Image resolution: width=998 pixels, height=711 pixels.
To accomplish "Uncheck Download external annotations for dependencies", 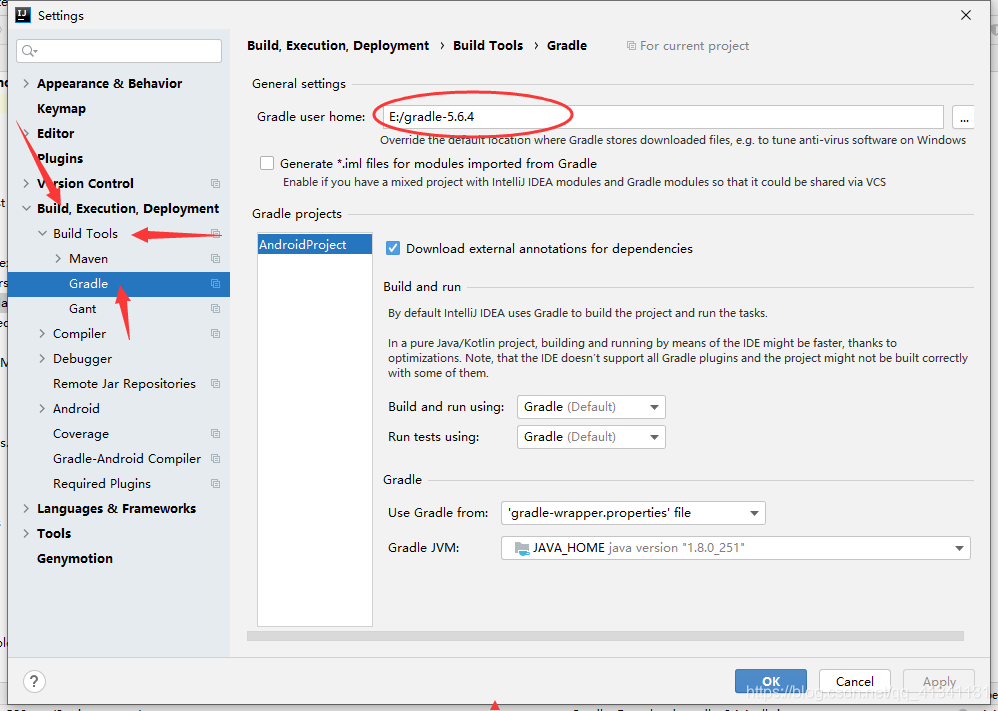I will point(393,248).
